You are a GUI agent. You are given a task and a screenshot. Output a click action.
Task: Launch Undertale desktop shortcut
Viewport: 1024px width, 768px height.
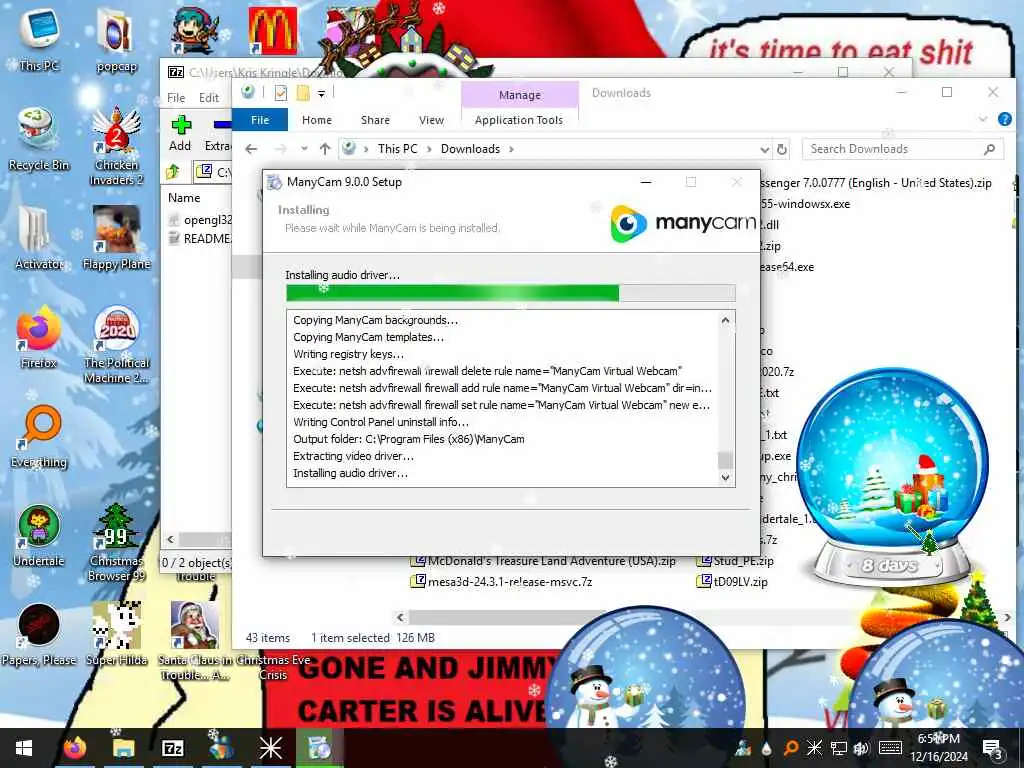pyautogui.click(x=39, y=536)
